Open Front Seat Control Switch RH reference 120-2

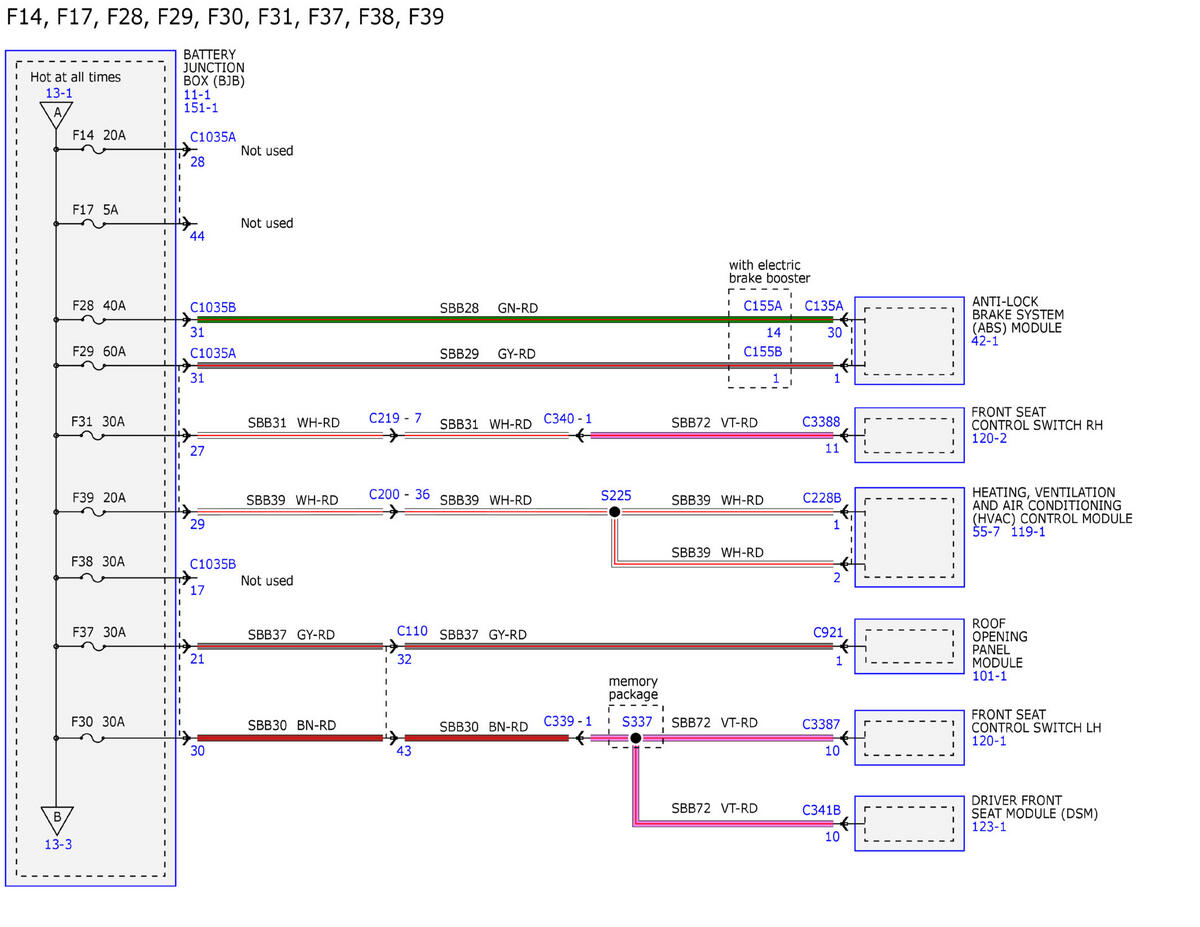[989, 438]
